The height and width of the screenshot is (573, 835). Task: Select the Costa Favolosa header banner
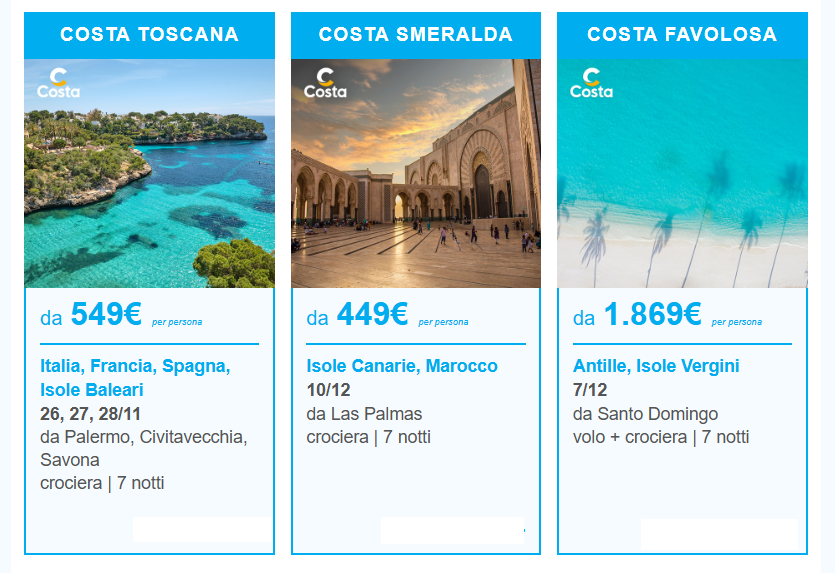682,35
